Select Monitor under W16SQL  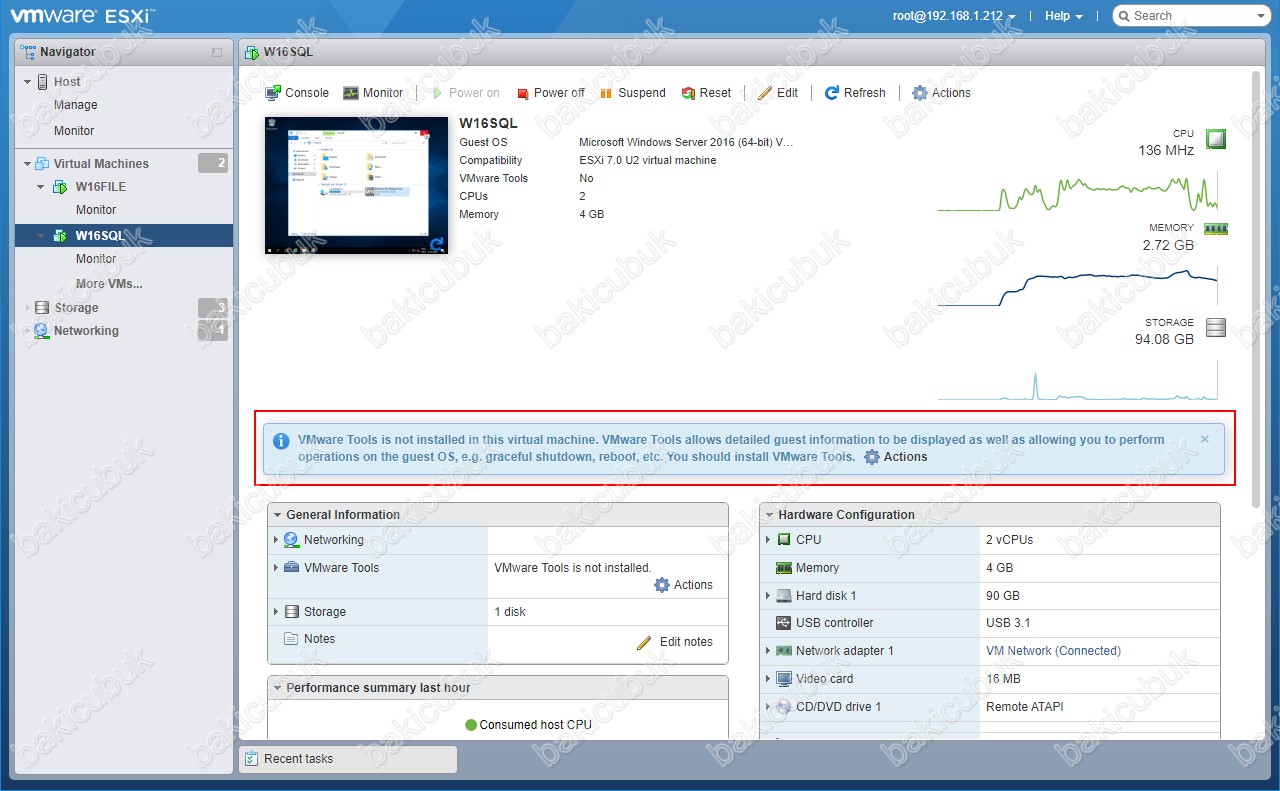[96, 259]
